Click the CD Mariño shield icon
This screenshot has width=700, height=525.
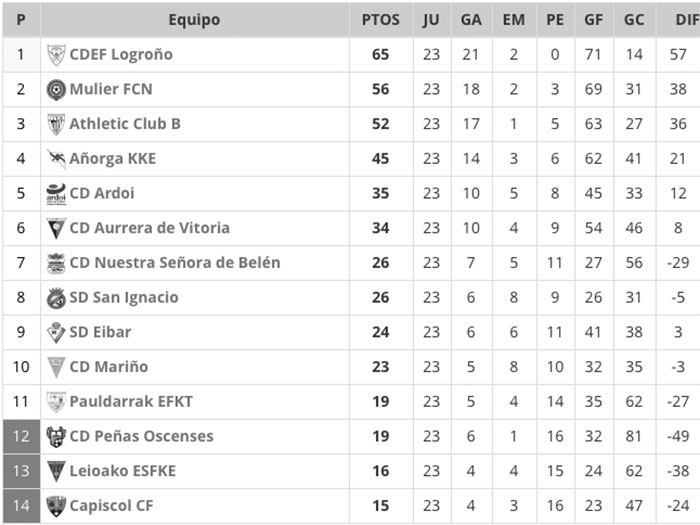click(x=56, y=367)
